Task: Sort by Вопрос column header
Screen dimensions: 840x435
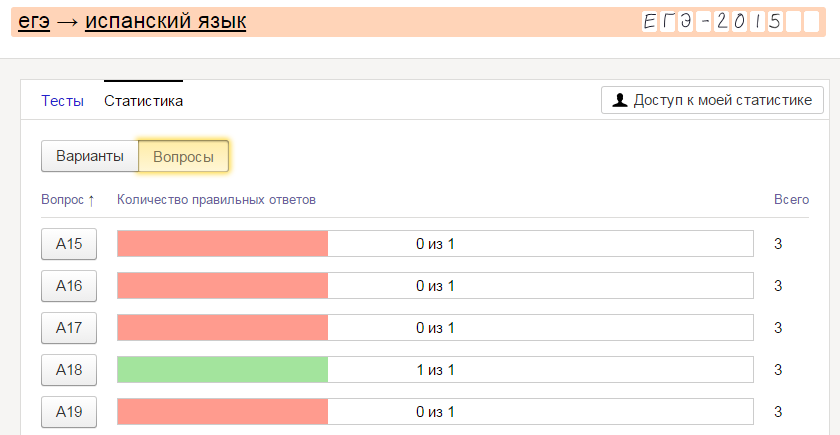Action: pos(68,200)
